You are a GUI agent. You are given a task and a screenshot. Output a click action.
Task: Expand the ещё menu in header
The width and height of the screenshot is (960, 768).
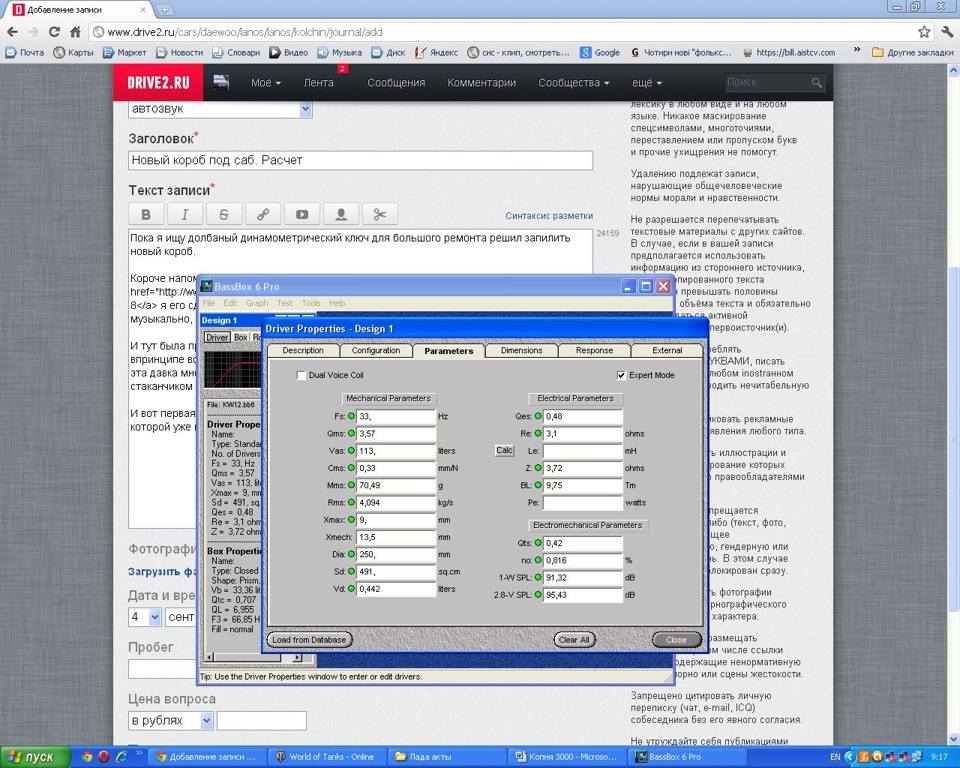tap(647, 83)
